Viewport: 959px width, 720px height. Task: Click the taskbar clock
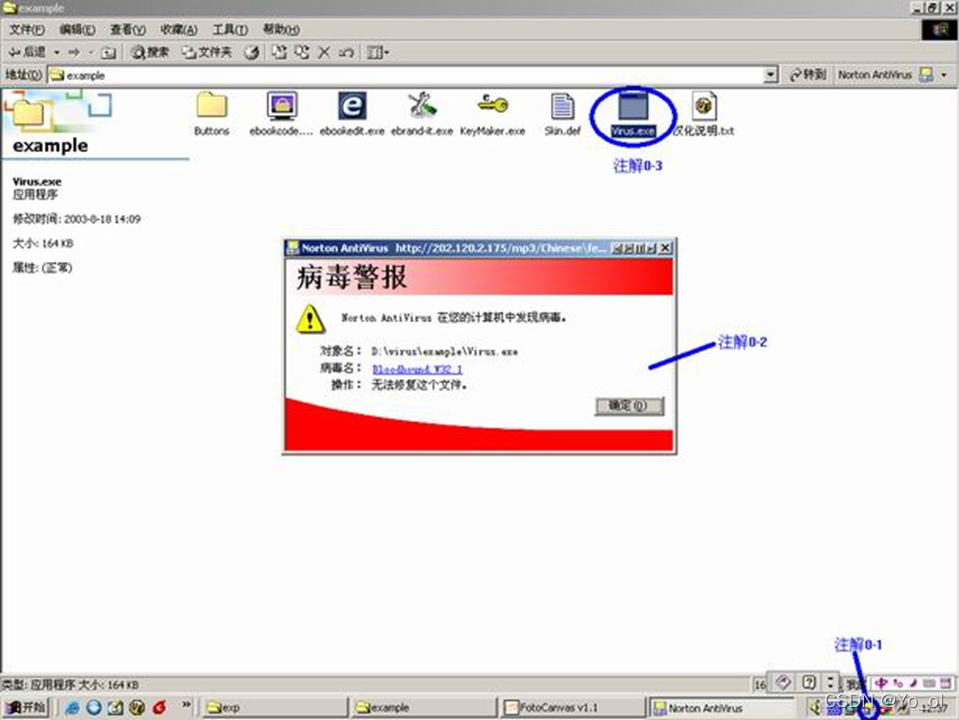pos(933,708)
